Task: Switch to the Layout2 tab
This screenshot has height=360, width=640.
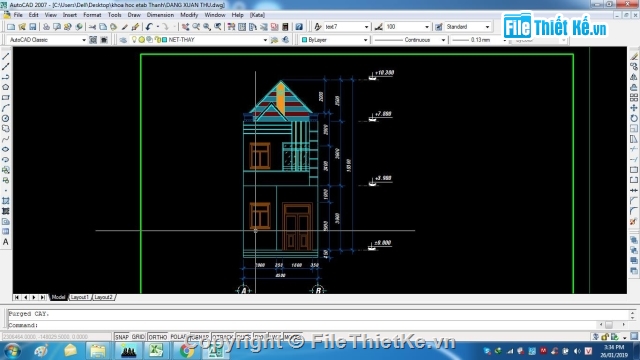Action: (103, 297)
